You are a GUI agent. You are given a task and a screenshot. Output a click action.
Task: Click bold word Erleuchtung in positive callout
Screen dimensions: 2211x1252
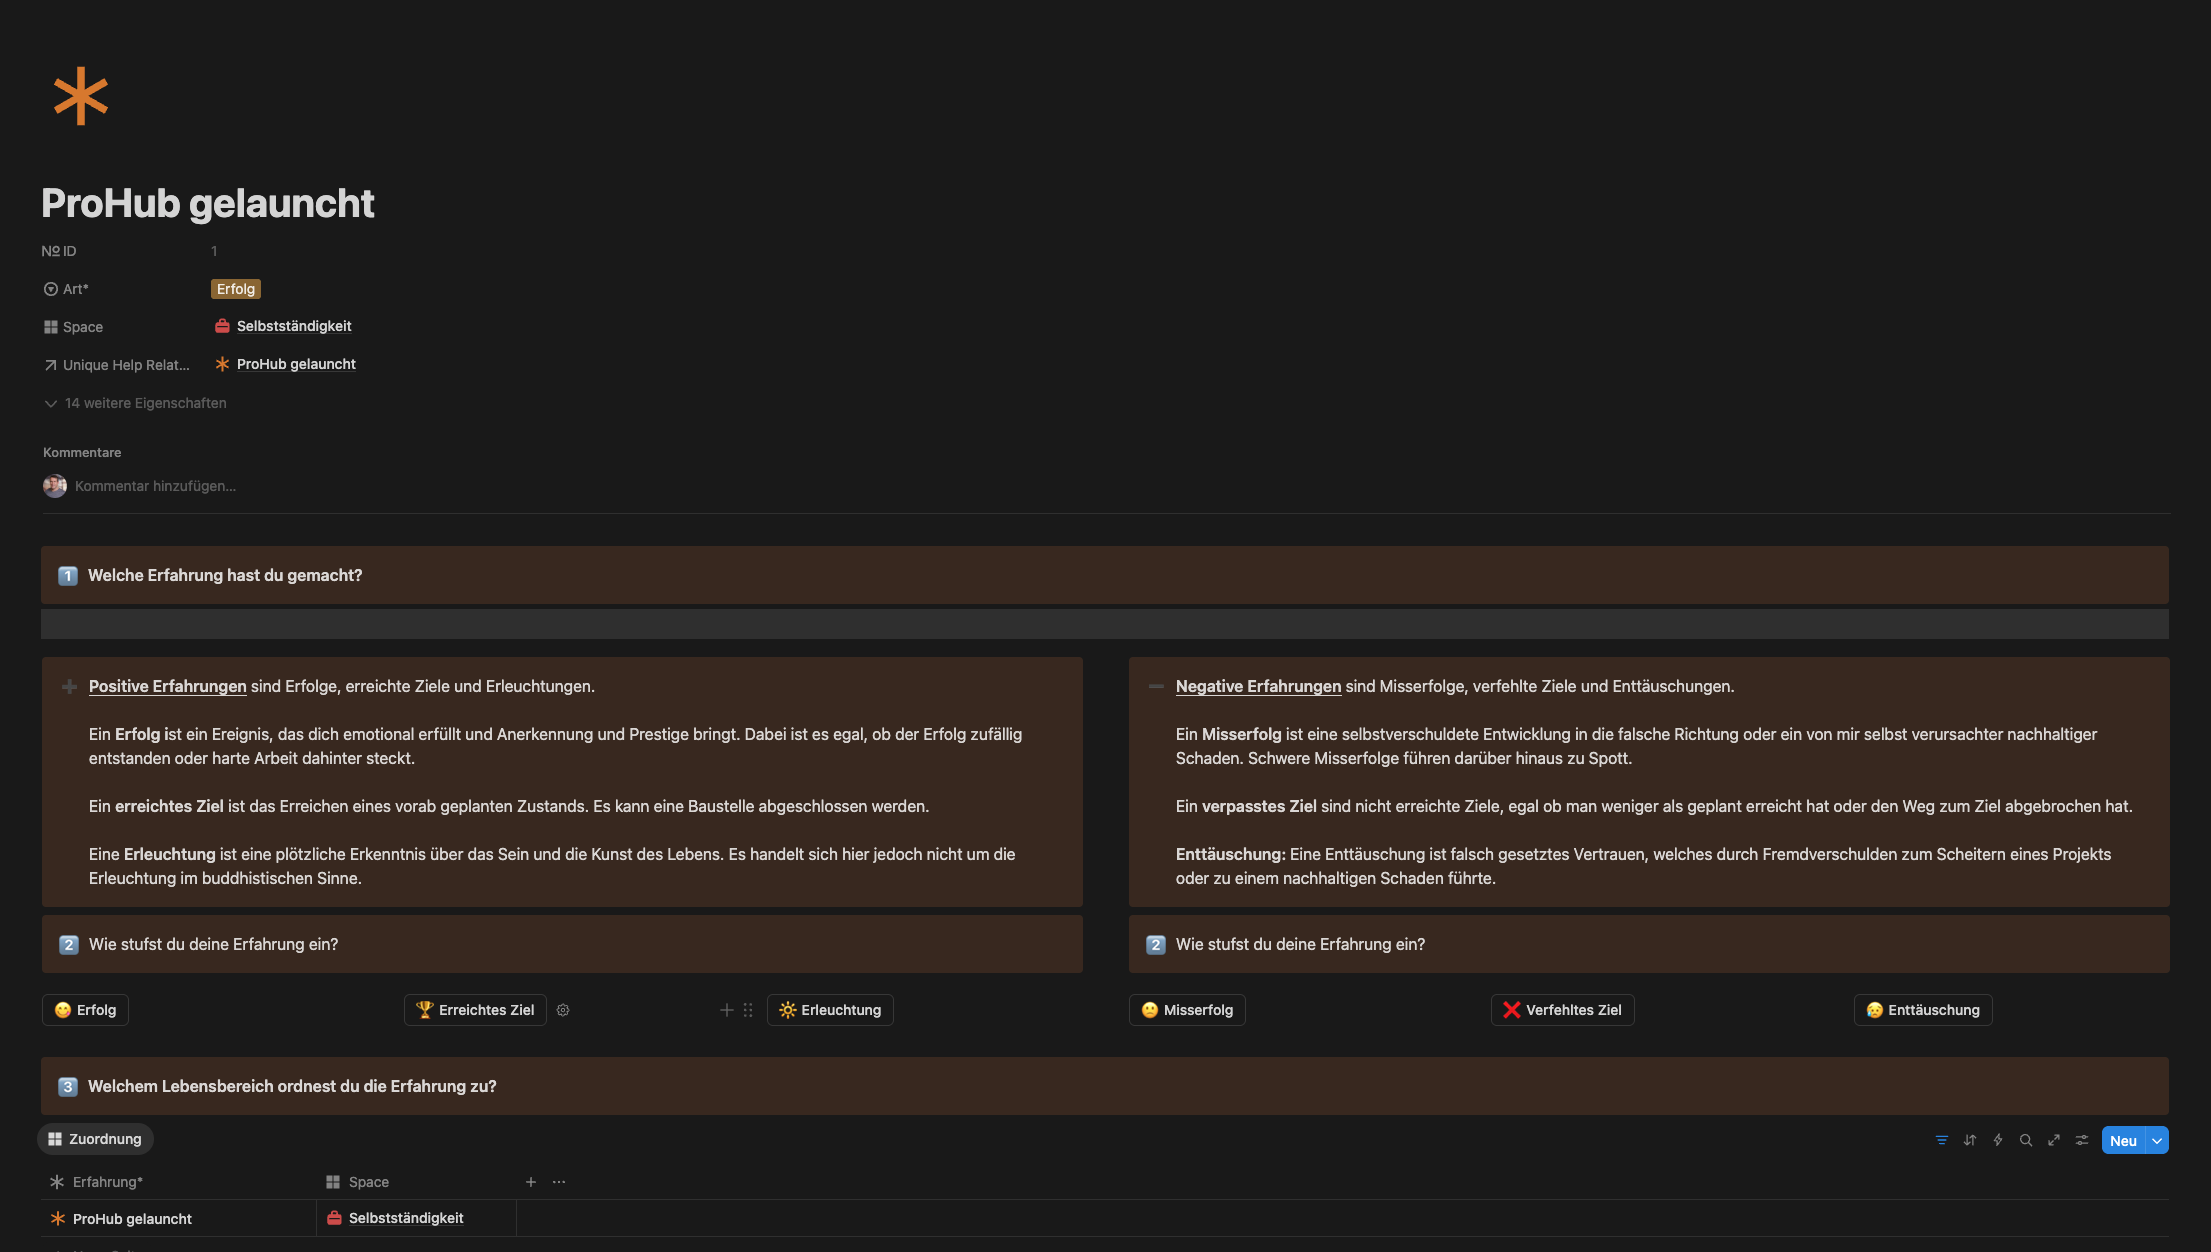pos(169,854)
